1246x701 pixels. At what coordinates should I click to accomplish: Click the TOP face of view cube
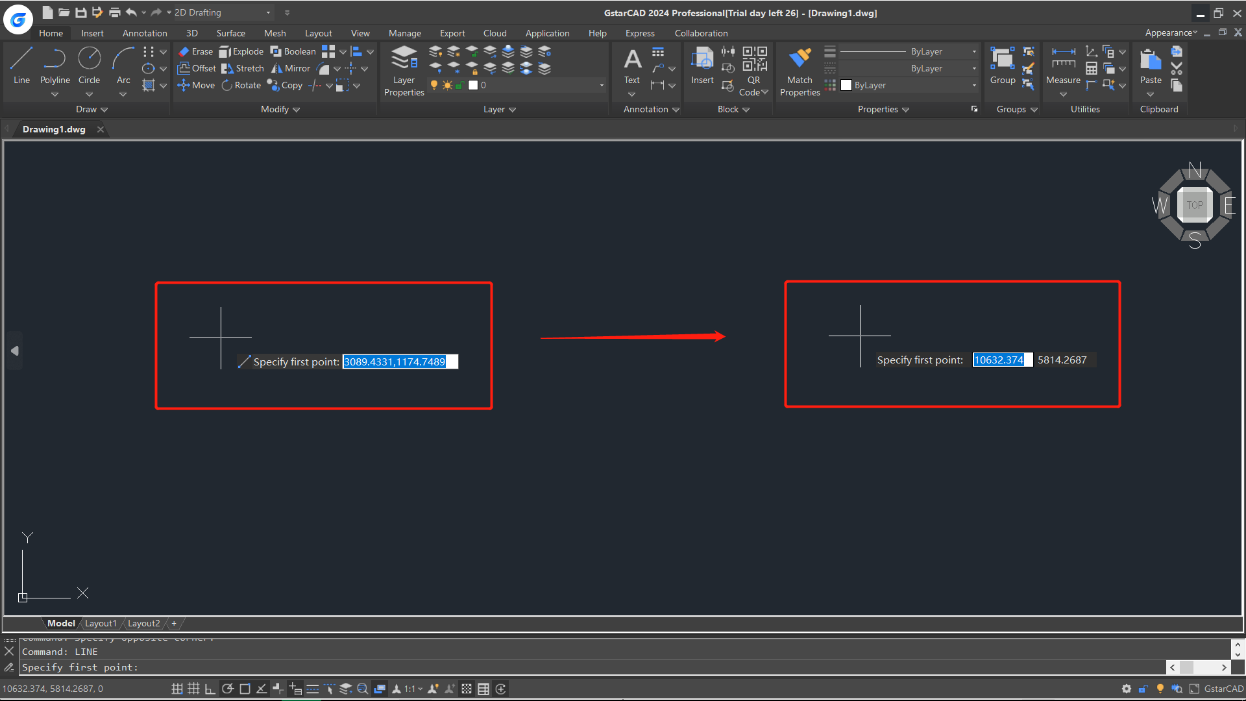(1194, 205)
